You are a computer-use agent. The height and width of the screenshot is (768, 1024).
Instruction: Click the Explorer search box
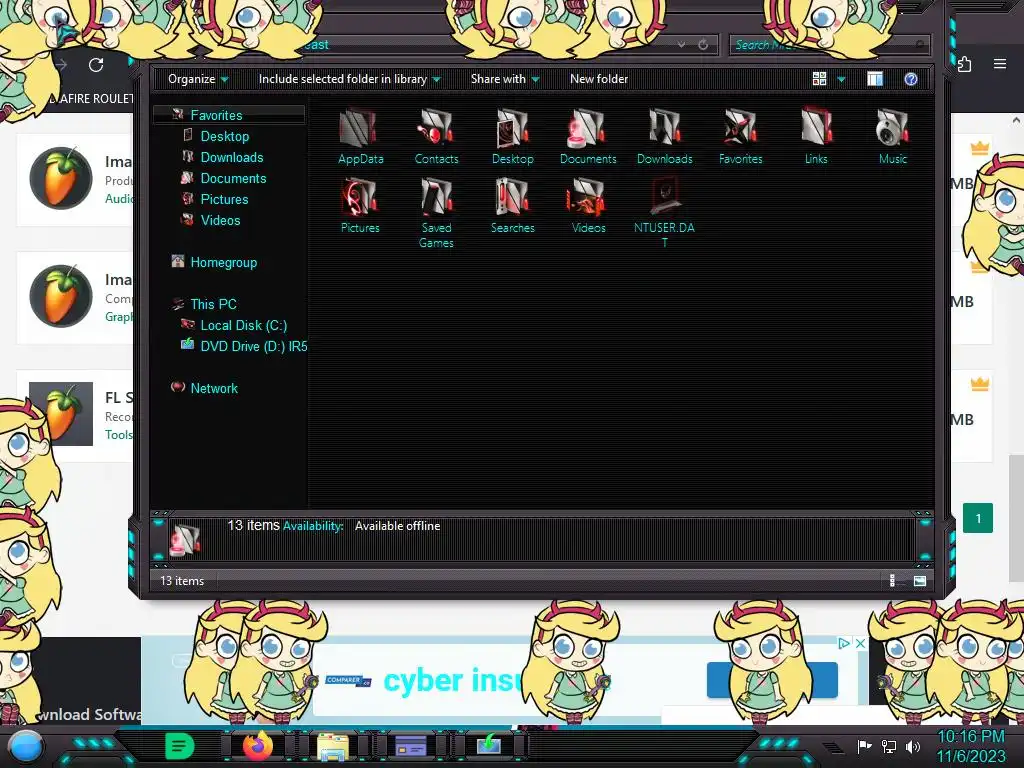coord(829,44)
